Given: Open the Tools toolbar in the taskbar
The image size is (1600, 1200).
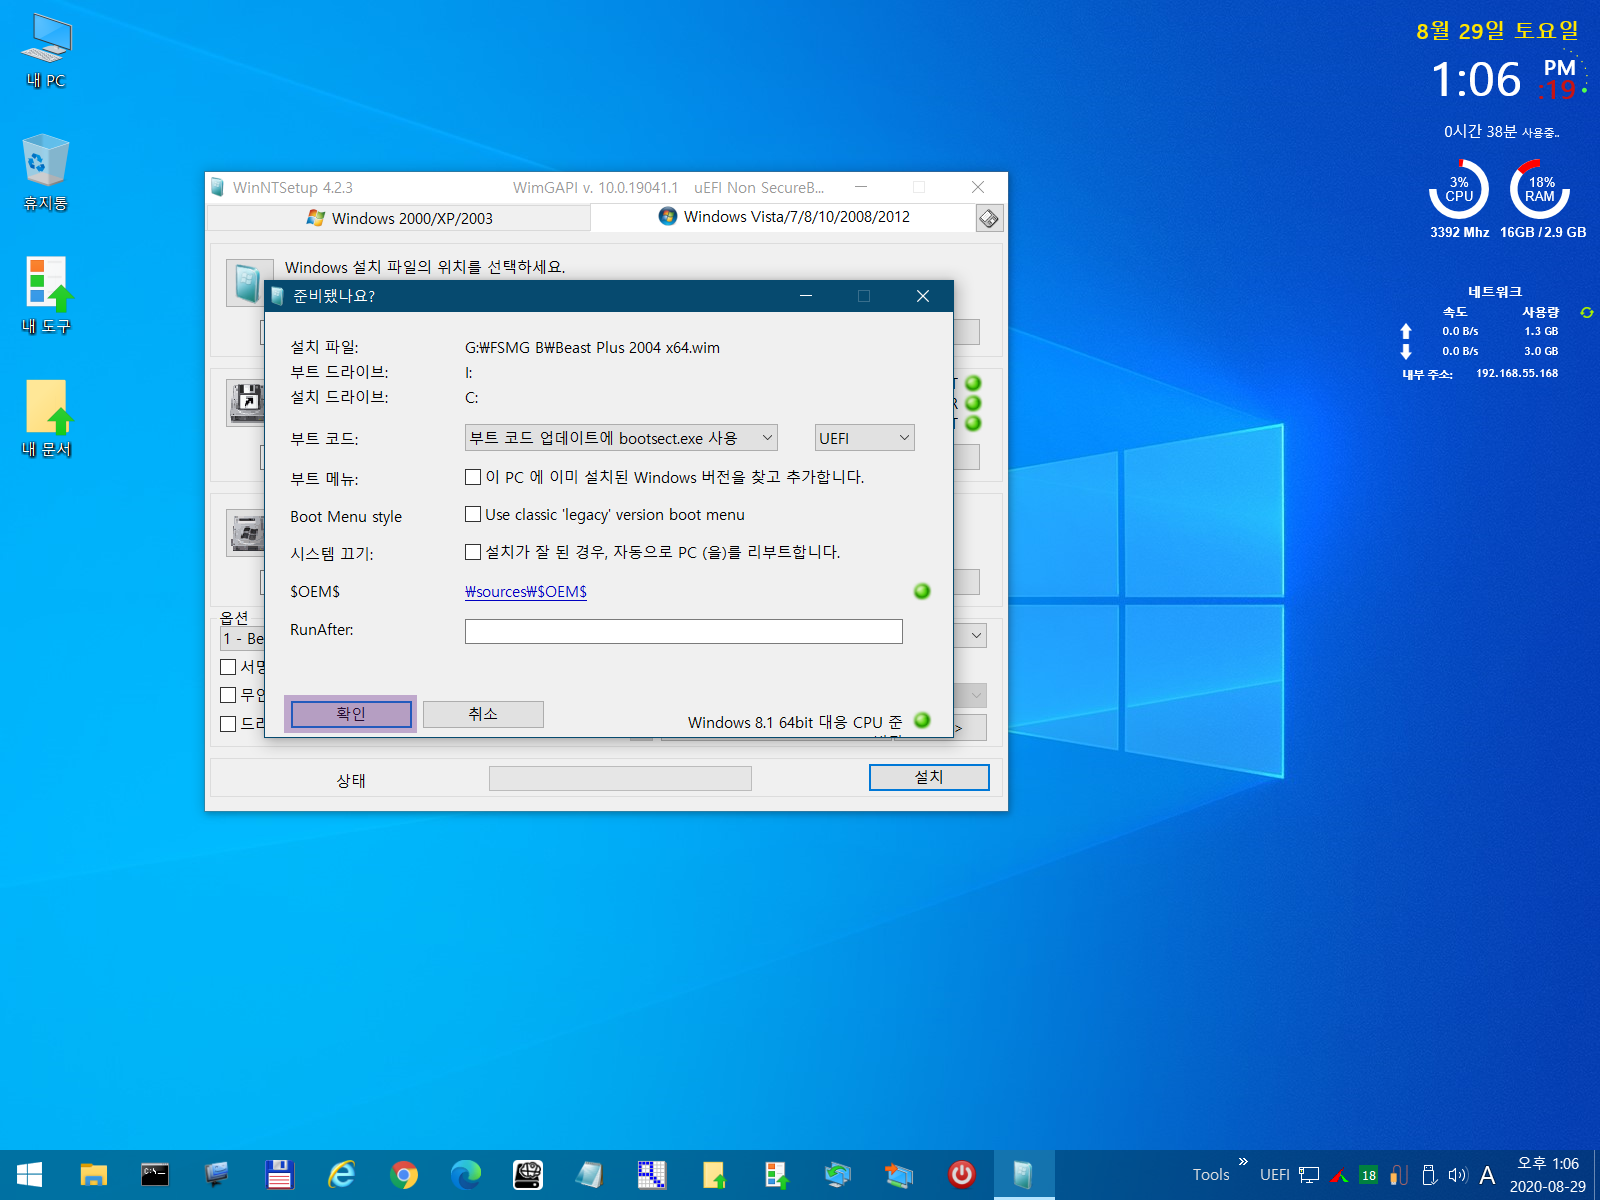Looking at the screenshot, I should click(x=1211, y=1175).
